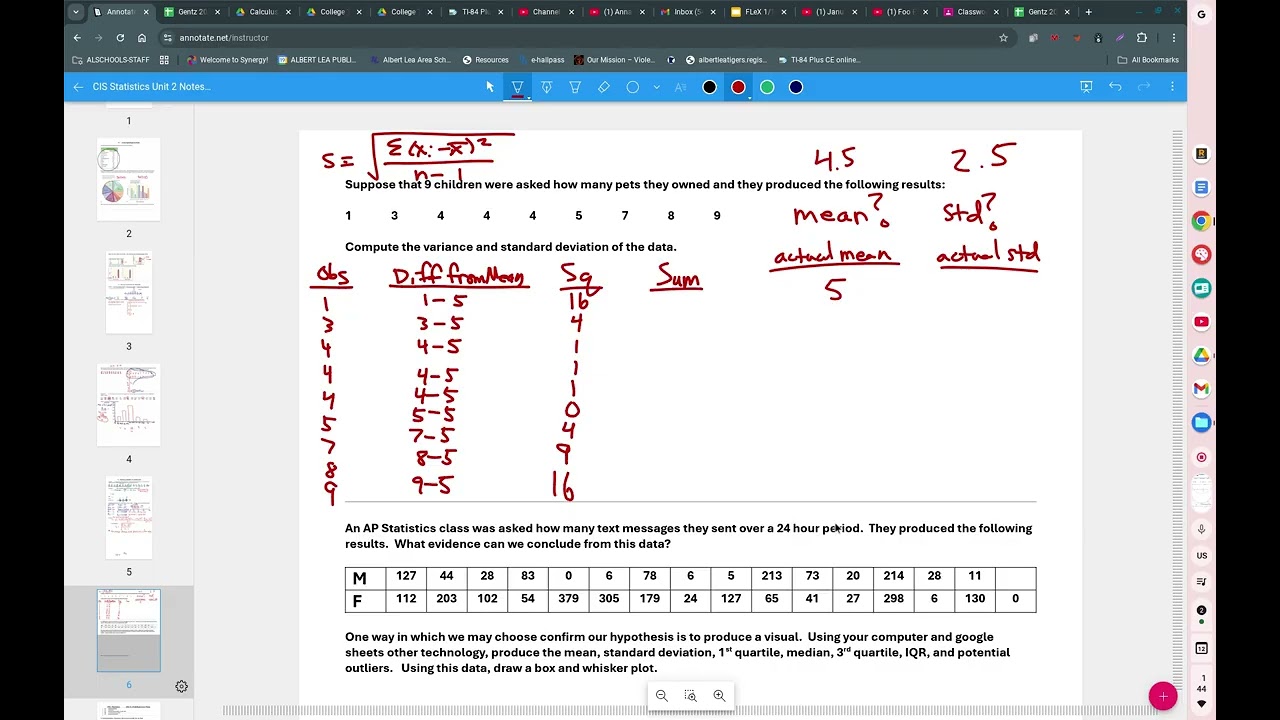Open the ALSCHOOLS-STAFF bookmark folder
This screenshot has width=1280, height=720.
[x=111, y=60]
